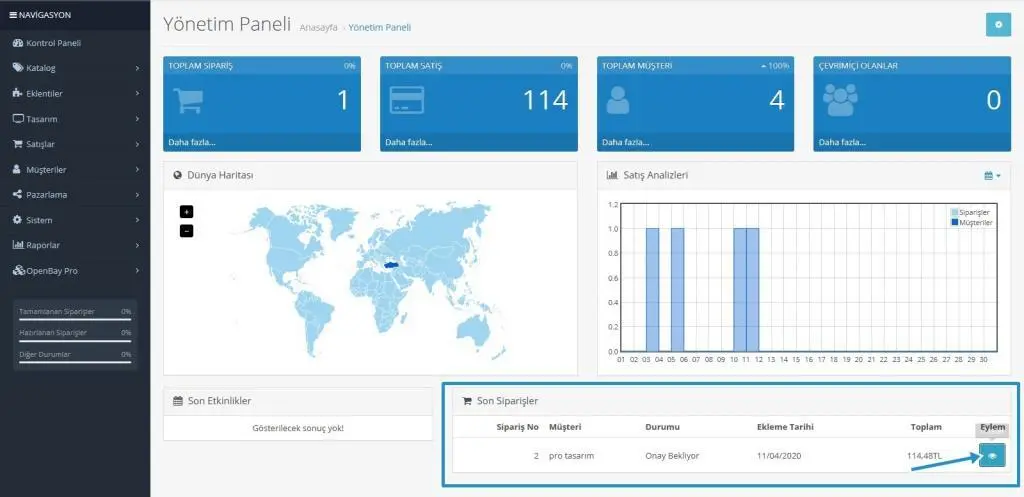Click the credit card icon in Toplam Satış tile
Viewport: 1024px width, 497px height.
coord(406,101)
